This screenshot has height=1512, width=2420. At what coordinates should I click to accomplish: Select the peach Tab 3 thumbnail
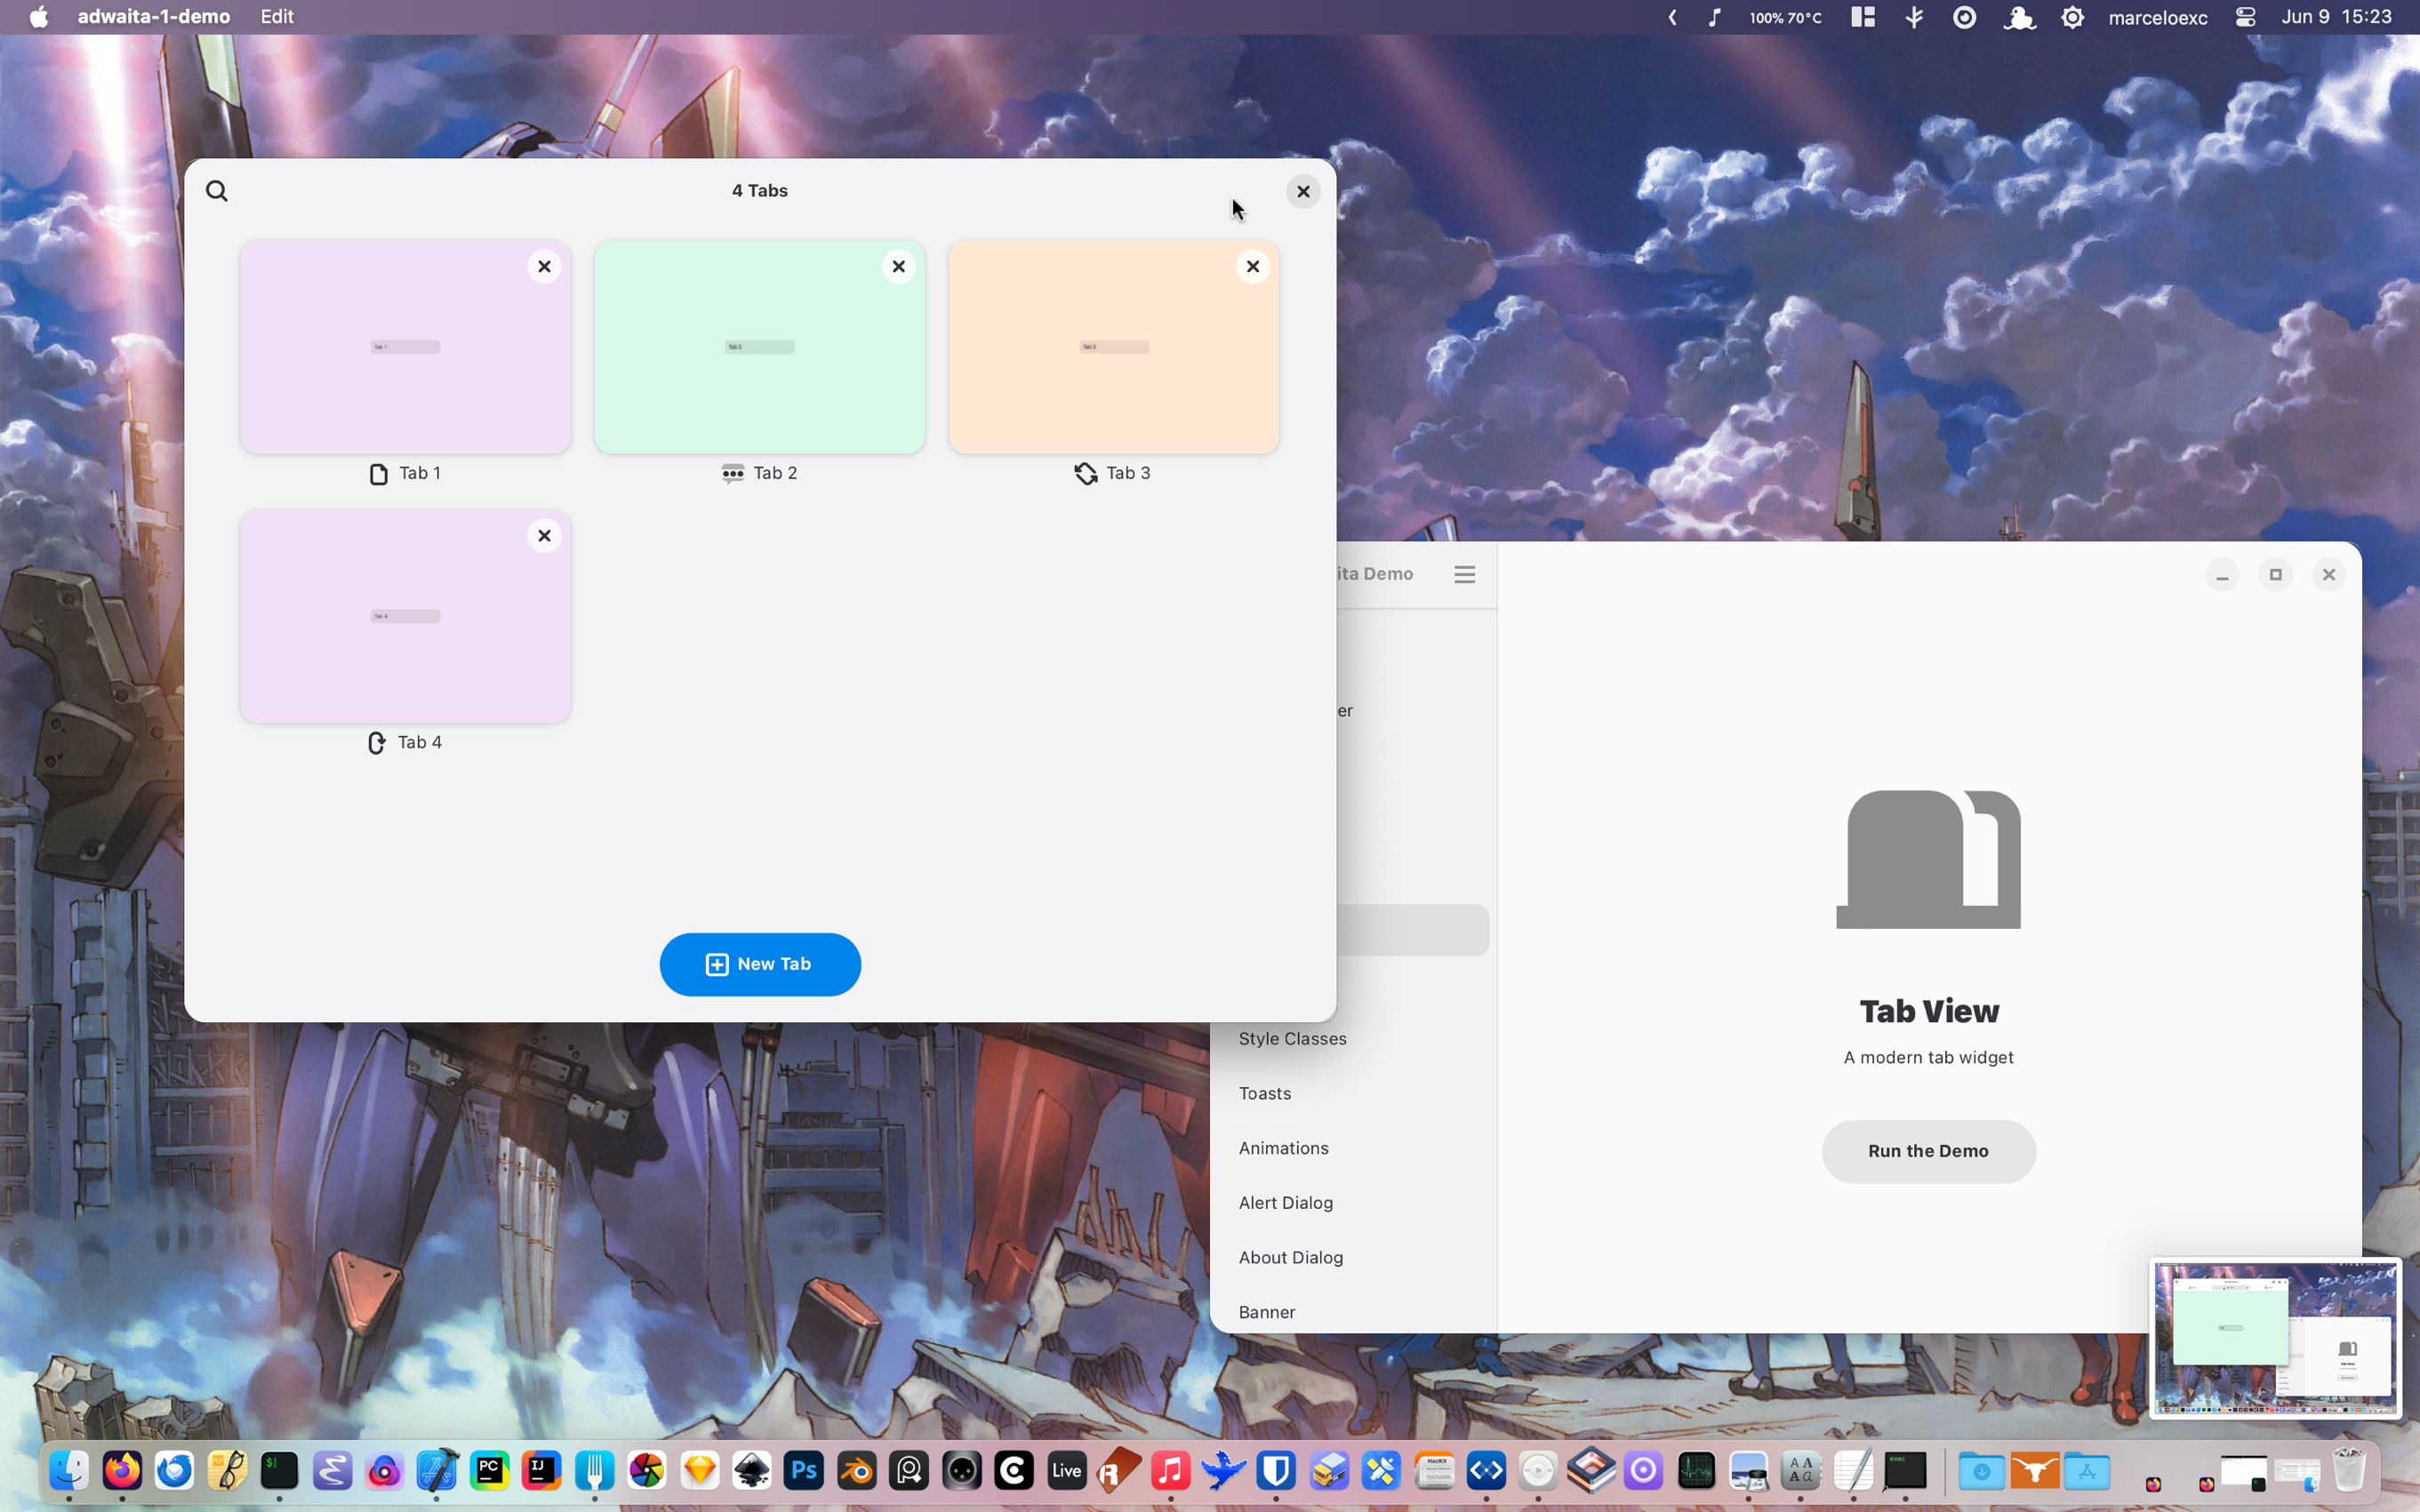[1113, 346]
